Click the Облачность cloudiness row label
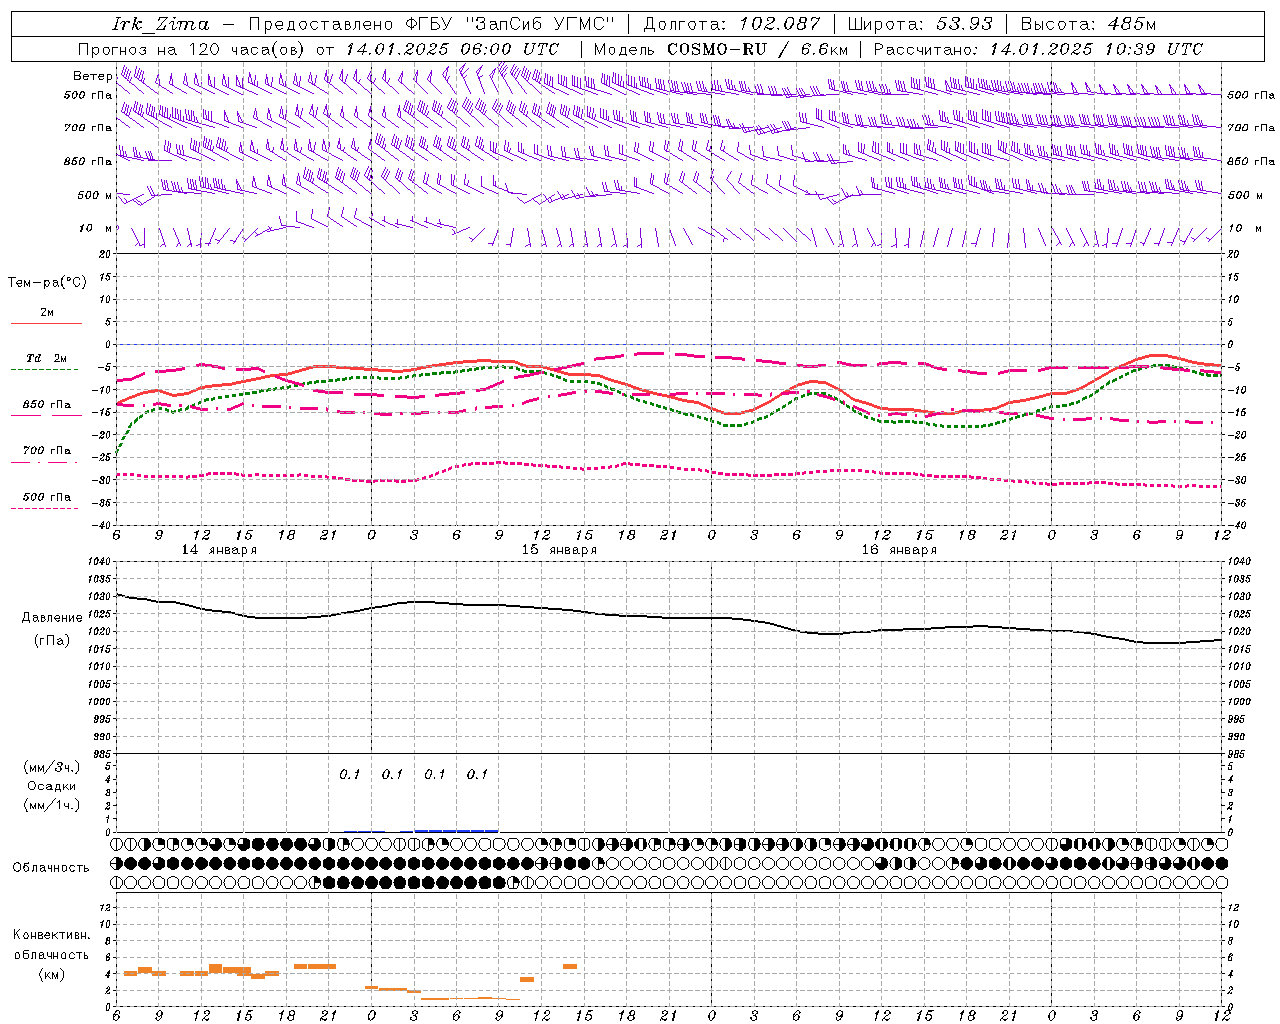The width and height of the screenshot is (1280, 1024). (x=51, y=867)
